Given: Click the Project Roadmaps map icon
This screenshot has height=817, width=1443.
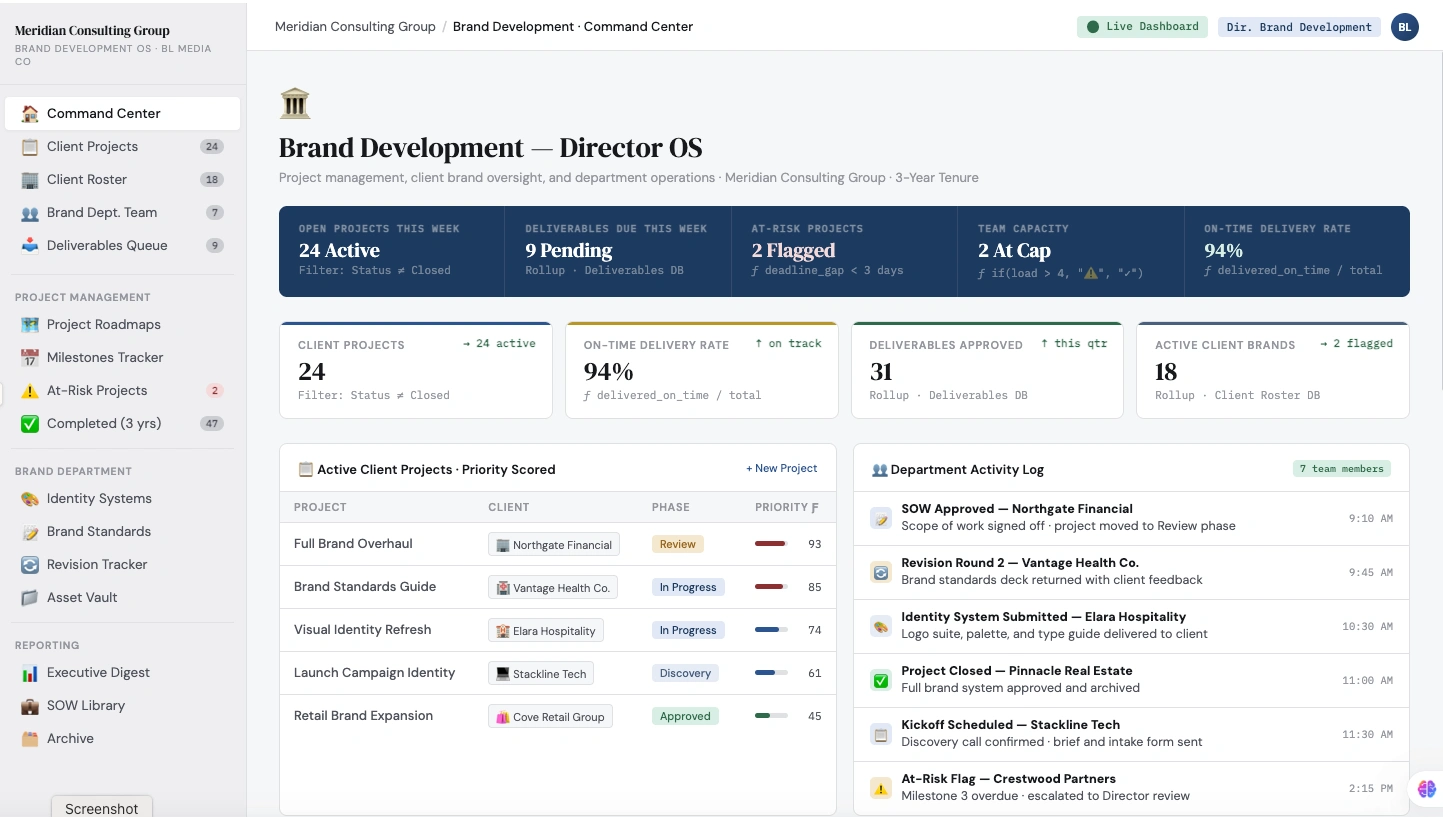Looking at the screenshot, I should (30, 325).
